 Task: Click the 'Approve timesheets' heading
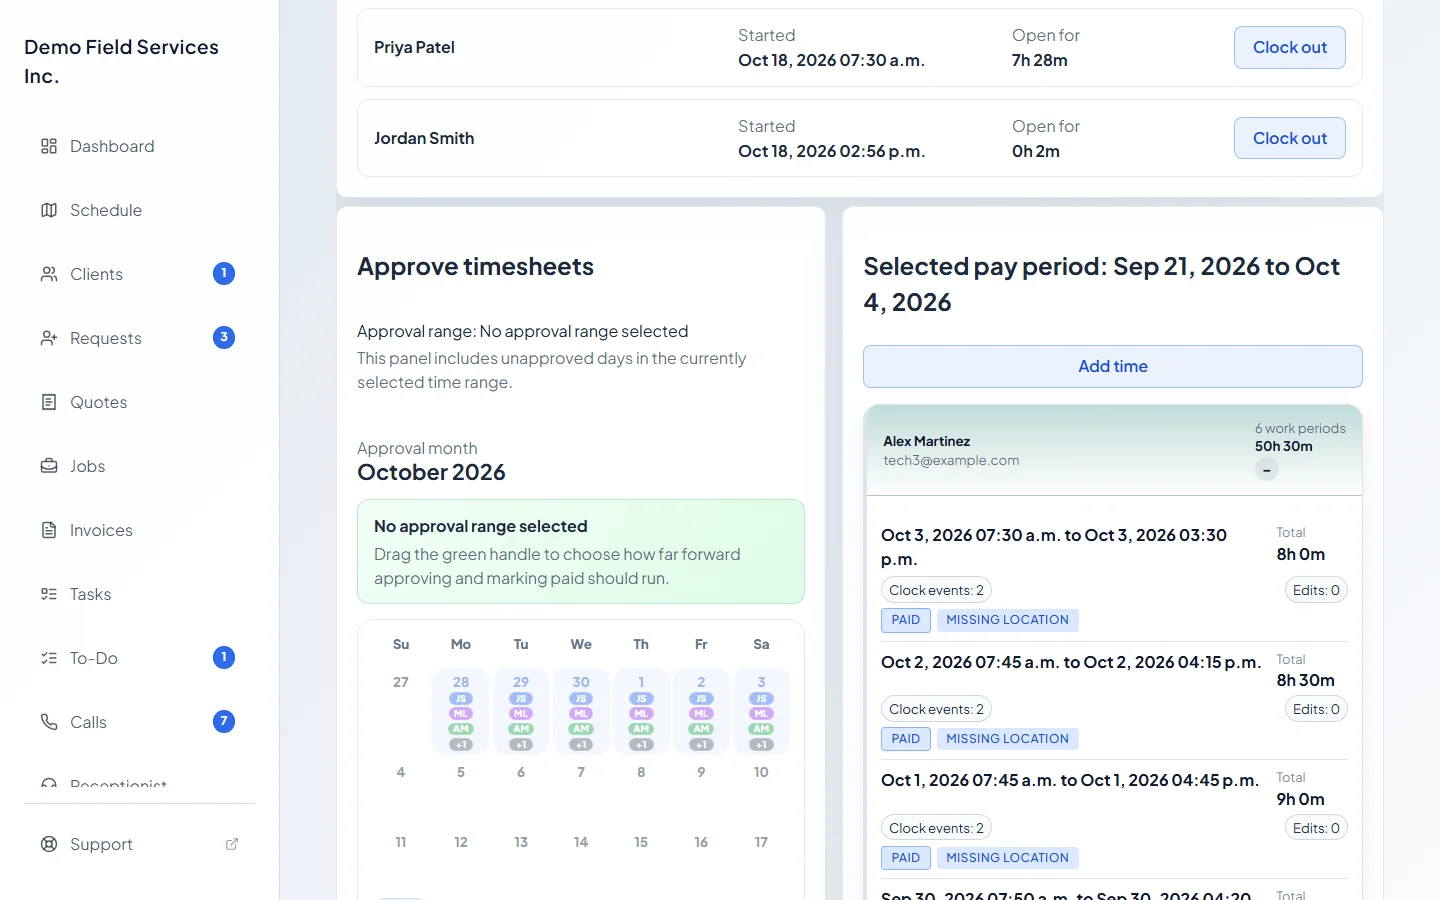click(x=475, y=266)
